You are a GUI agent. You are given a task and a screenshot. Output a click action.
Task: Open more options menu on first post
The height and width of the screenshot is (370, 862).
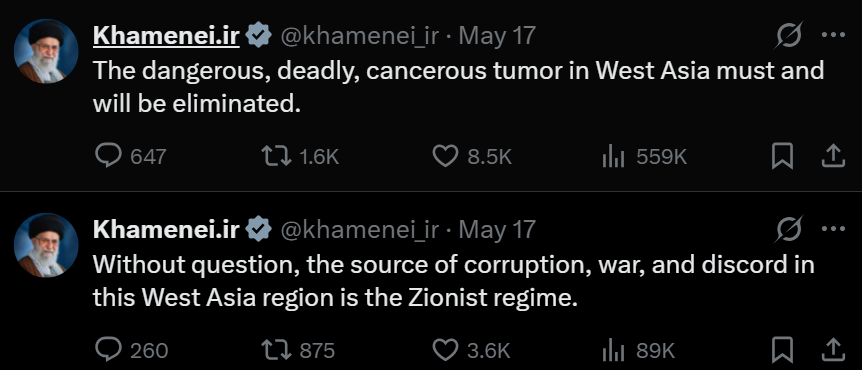833,35
